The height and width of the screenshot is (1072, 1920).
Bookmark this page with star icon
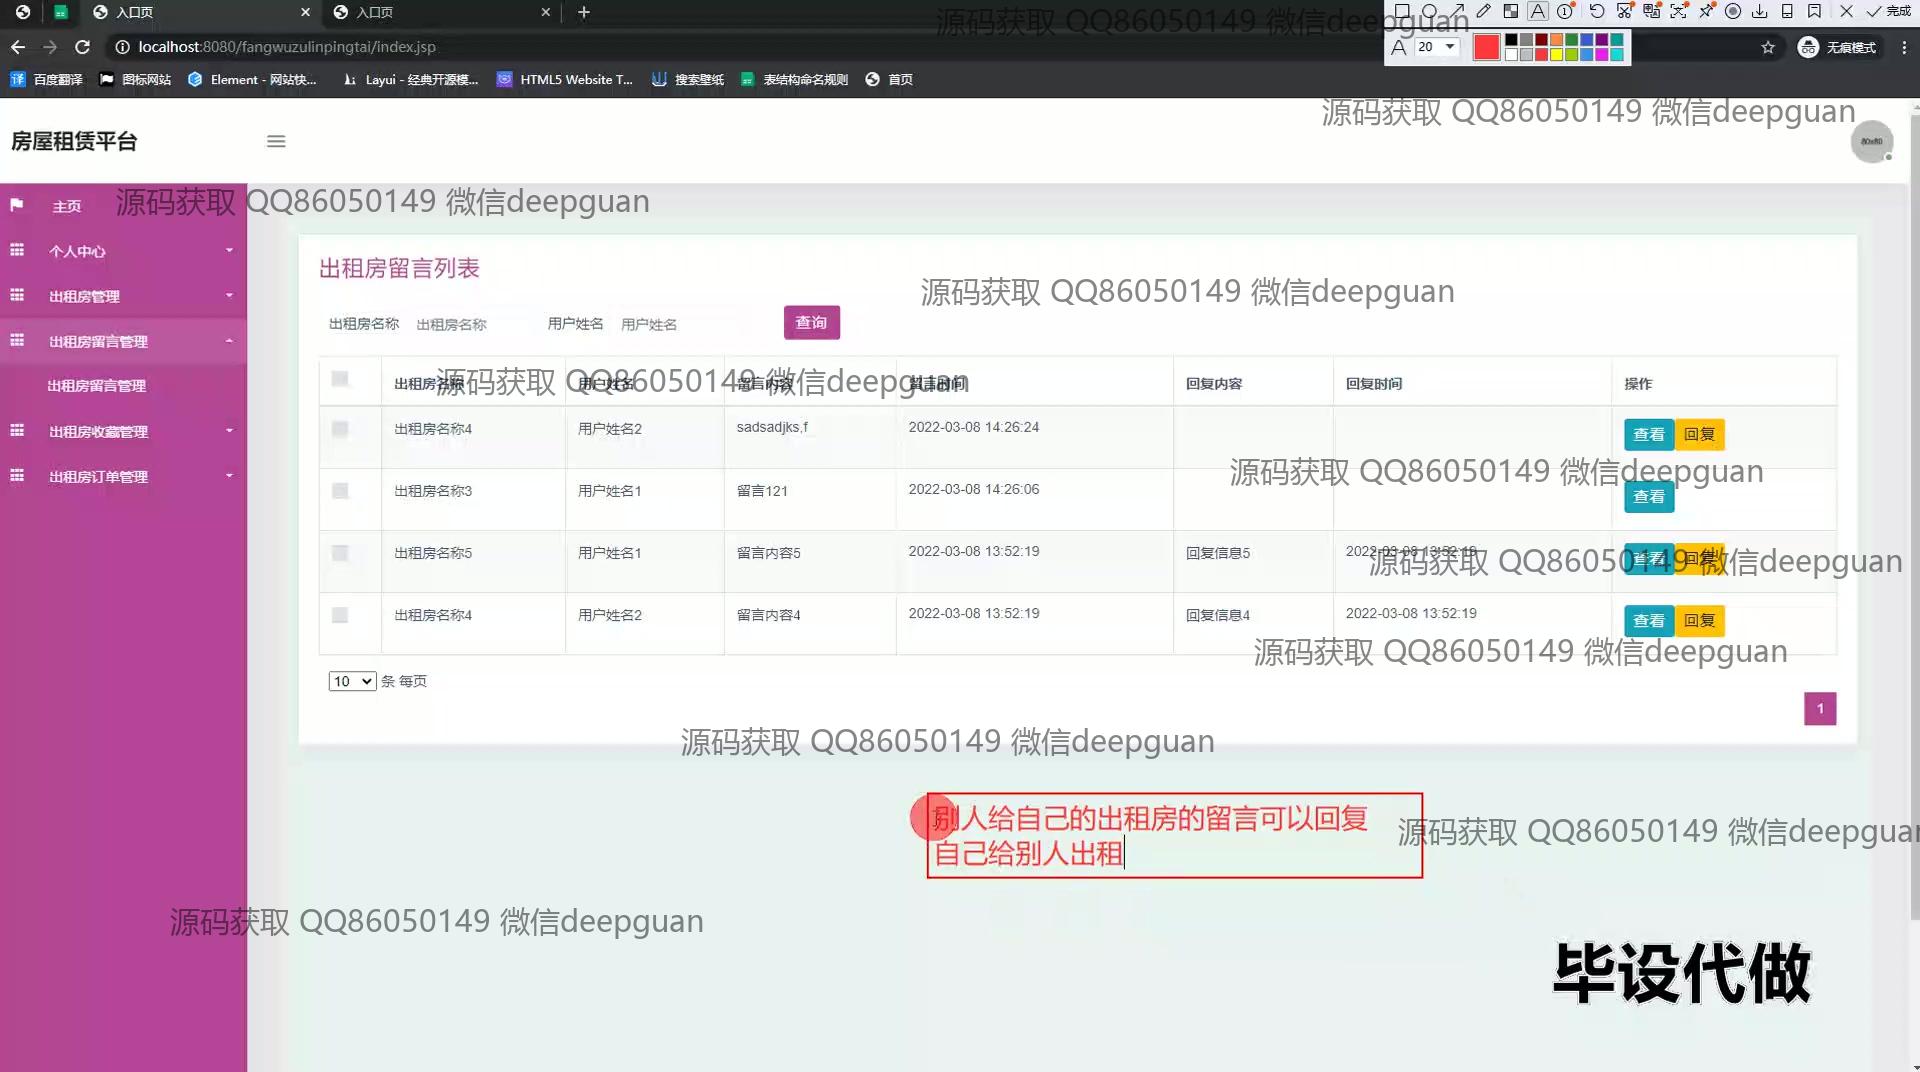pos(1768,47)
